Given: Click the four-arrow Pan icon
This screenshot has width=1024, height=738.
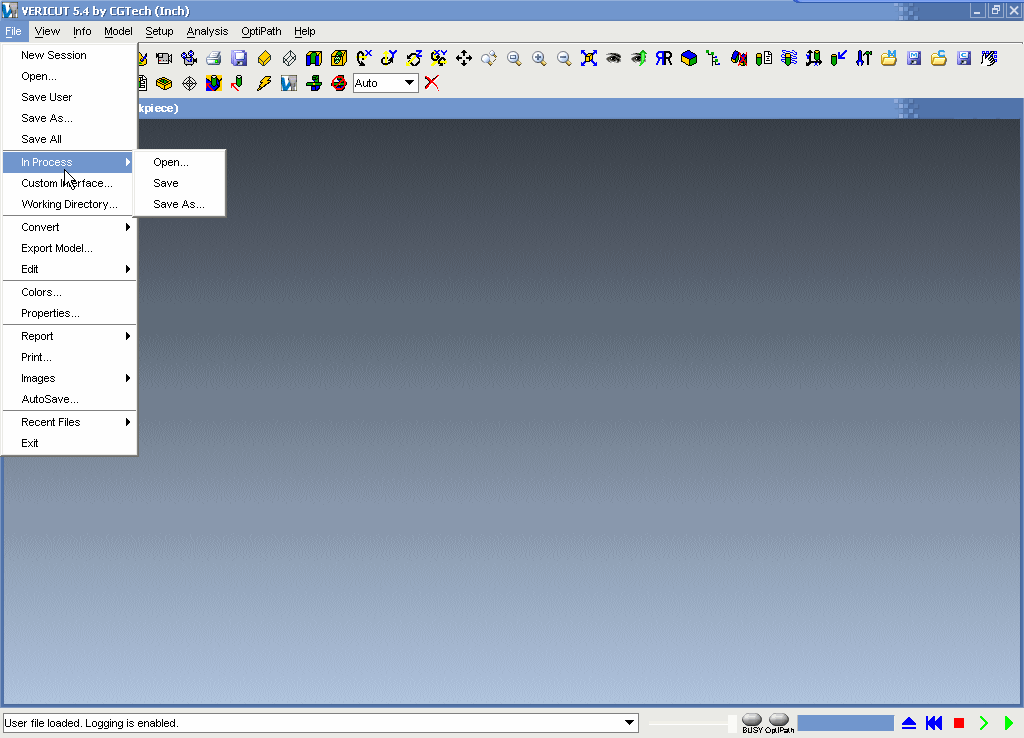Looking at the screenshot, I should click(464, 59).
